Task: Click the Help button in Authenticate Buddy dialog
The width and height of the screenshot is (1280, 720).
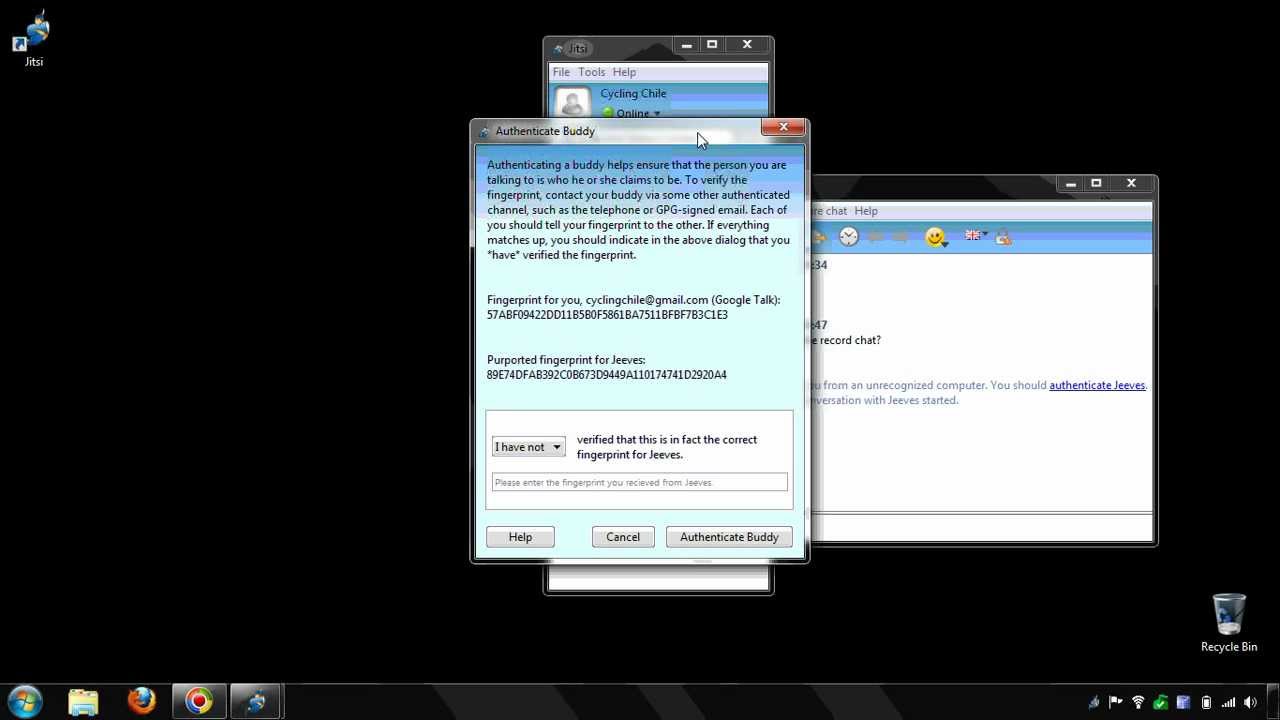Action: [x=520, y=537]
